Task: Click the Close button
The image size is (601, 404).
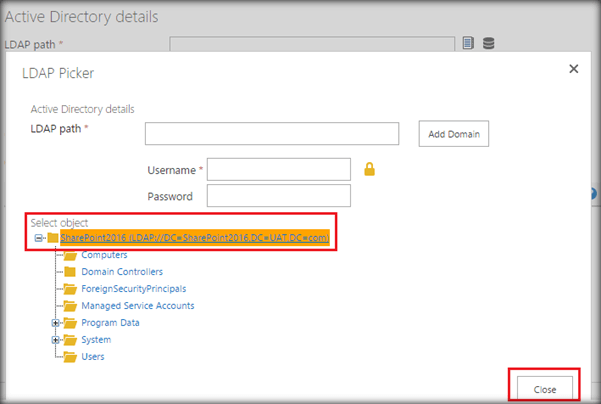Action: click(545, 387)
